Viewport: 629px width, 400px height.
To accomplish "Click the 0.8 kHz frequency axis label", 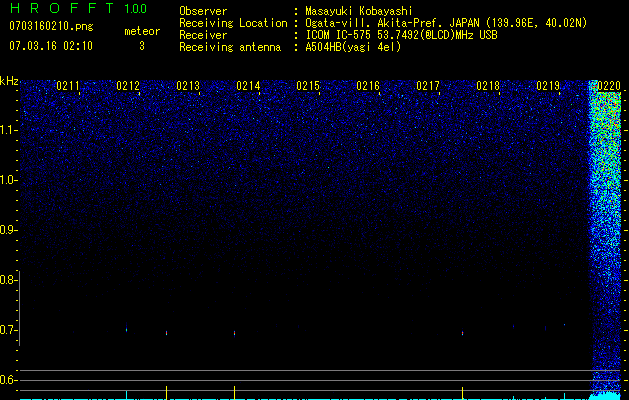I will (x=9, y=280).
